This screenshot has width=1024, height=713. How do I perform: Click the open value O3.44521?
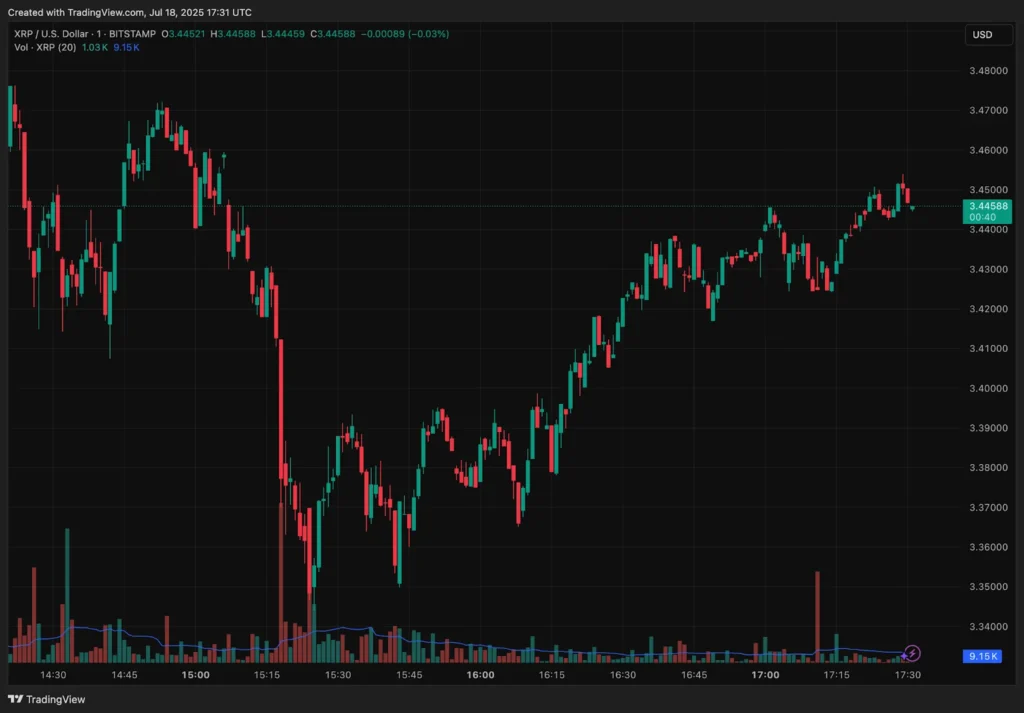point(183,34)
